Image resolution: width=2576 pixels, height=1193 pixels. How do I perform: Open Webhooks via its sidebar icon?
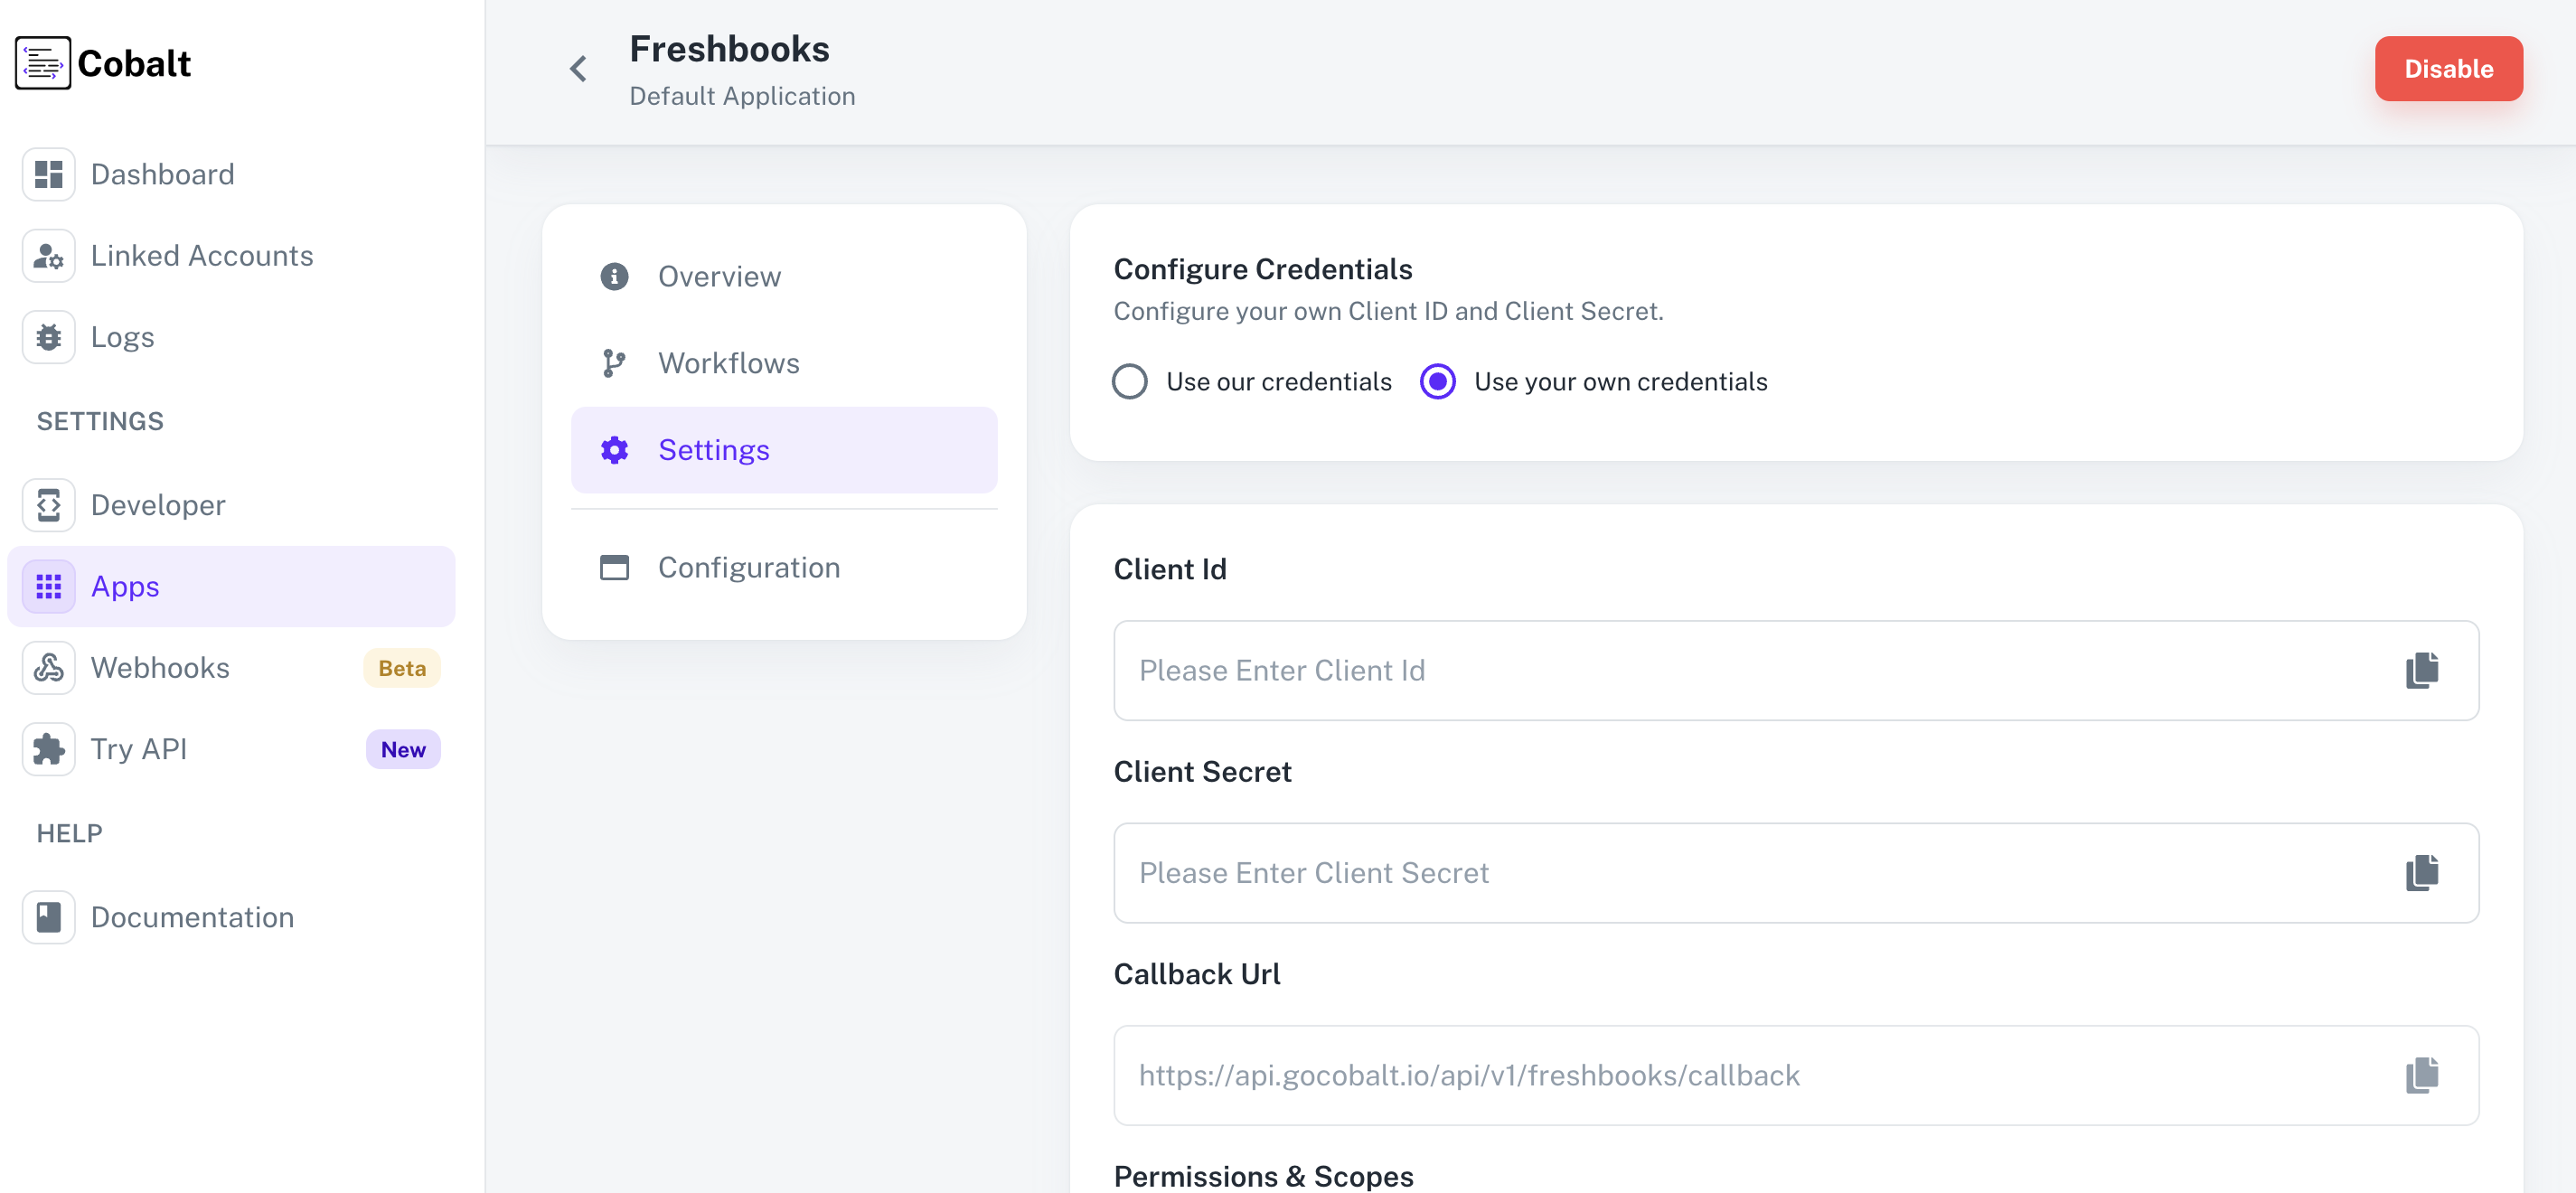(x=48, y=667)
